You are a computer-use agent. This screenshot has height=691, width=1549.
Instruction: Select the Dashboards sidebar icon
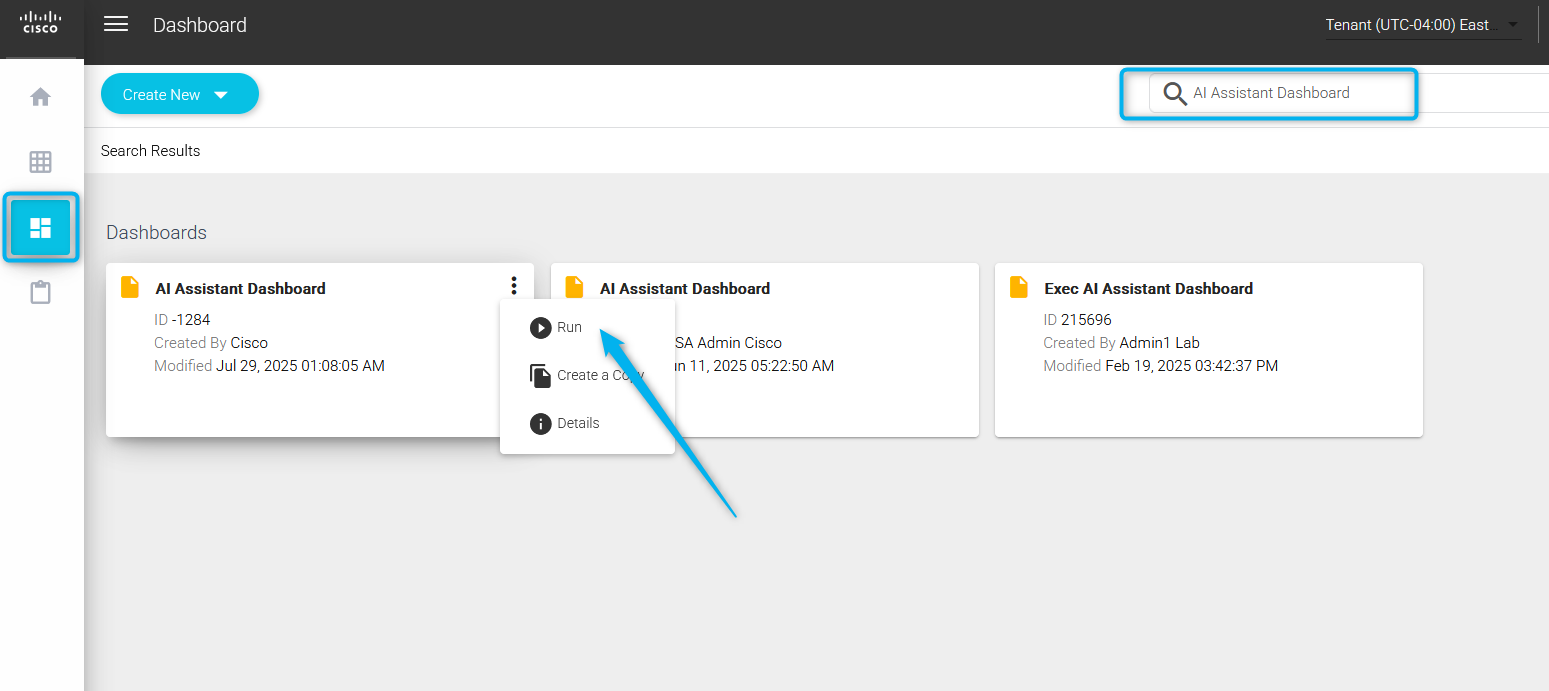[40, 228]
